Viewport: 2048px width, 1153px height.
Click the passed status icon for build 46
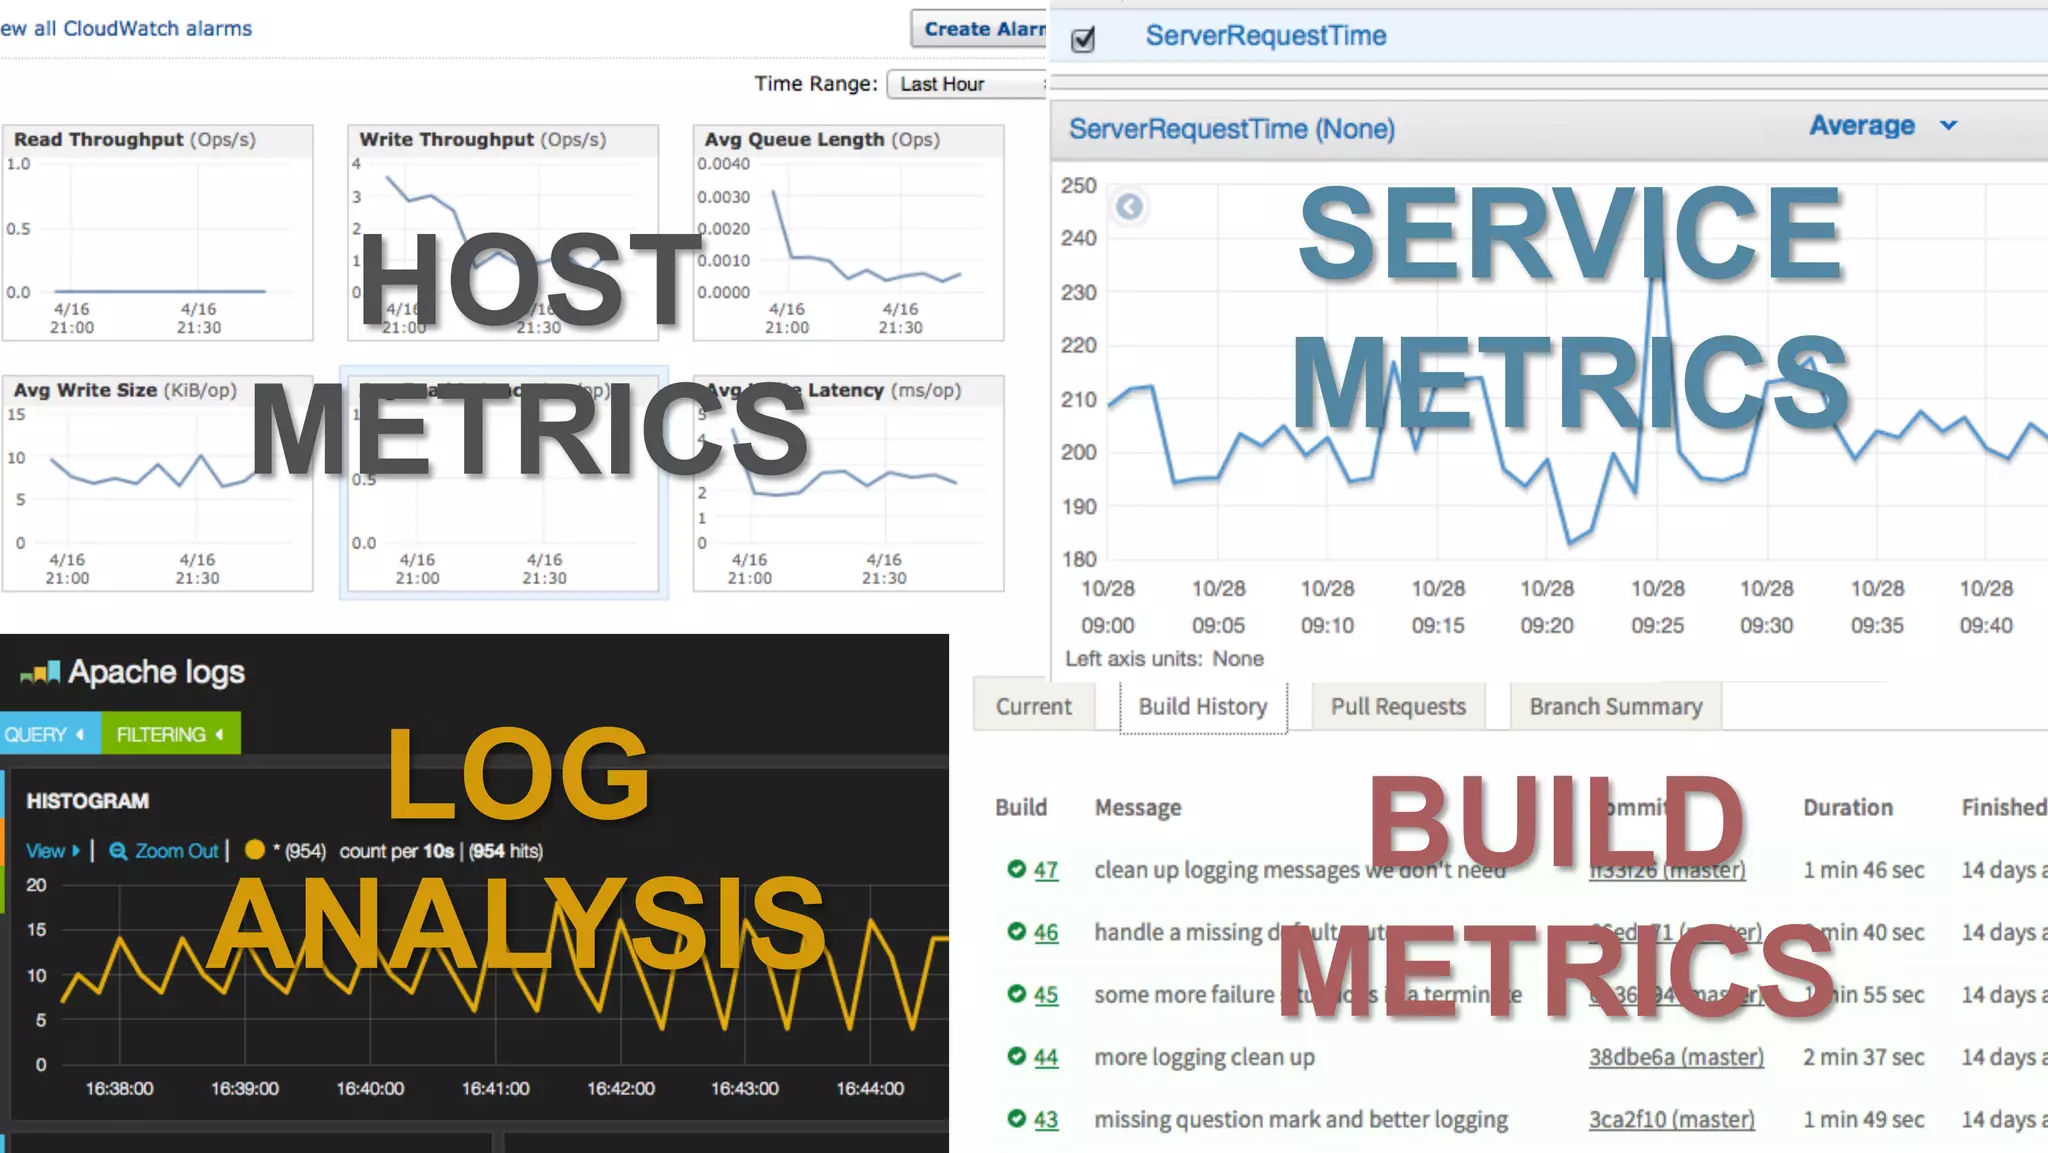click(x=1017, y=931)
